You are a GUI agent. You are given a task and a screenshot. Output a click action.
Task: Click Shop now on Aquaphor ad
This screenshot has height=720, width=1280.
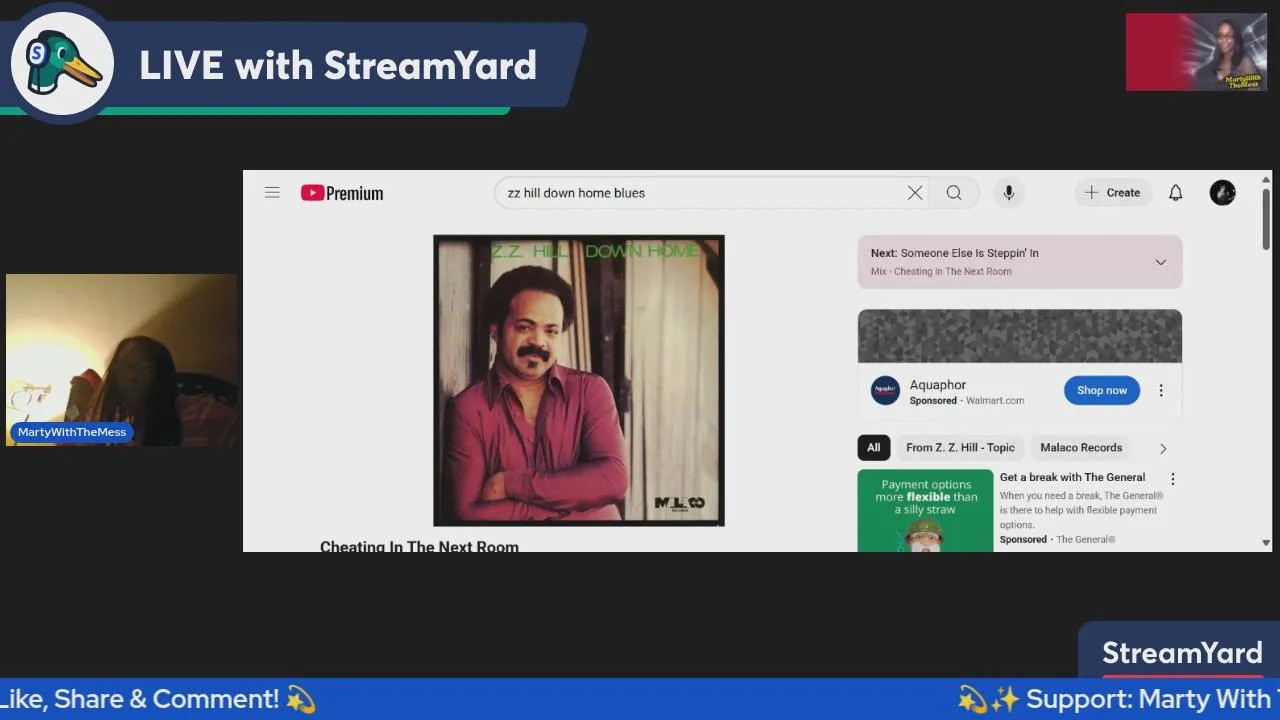(1102, 391)
